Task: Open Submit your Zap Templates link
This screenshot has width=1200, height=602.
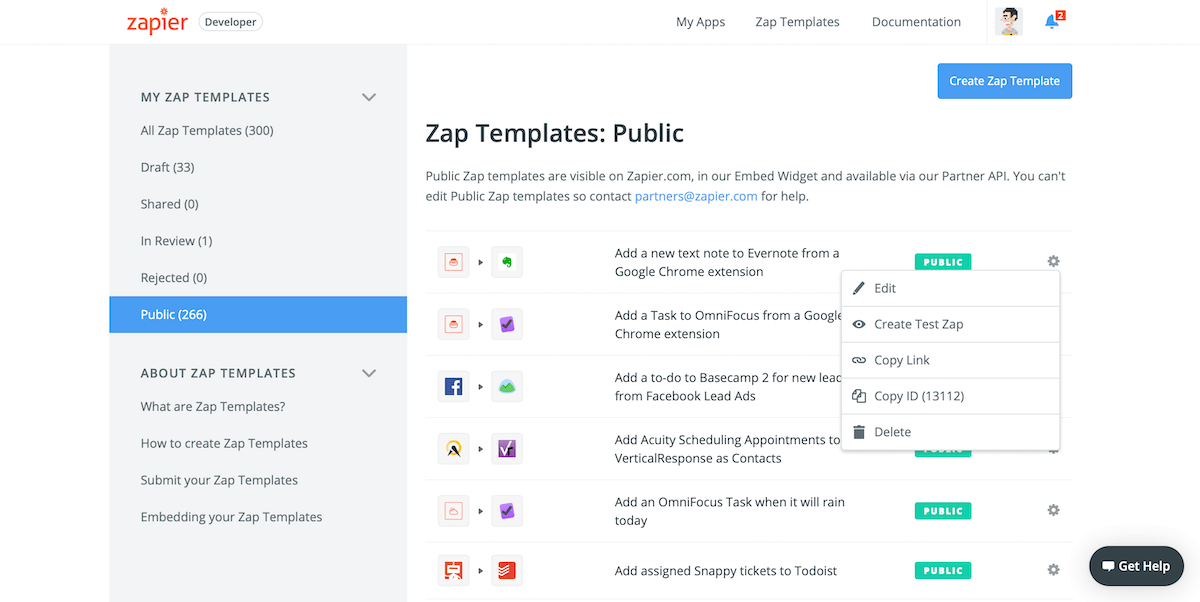Action: click(x=219, y=480)
